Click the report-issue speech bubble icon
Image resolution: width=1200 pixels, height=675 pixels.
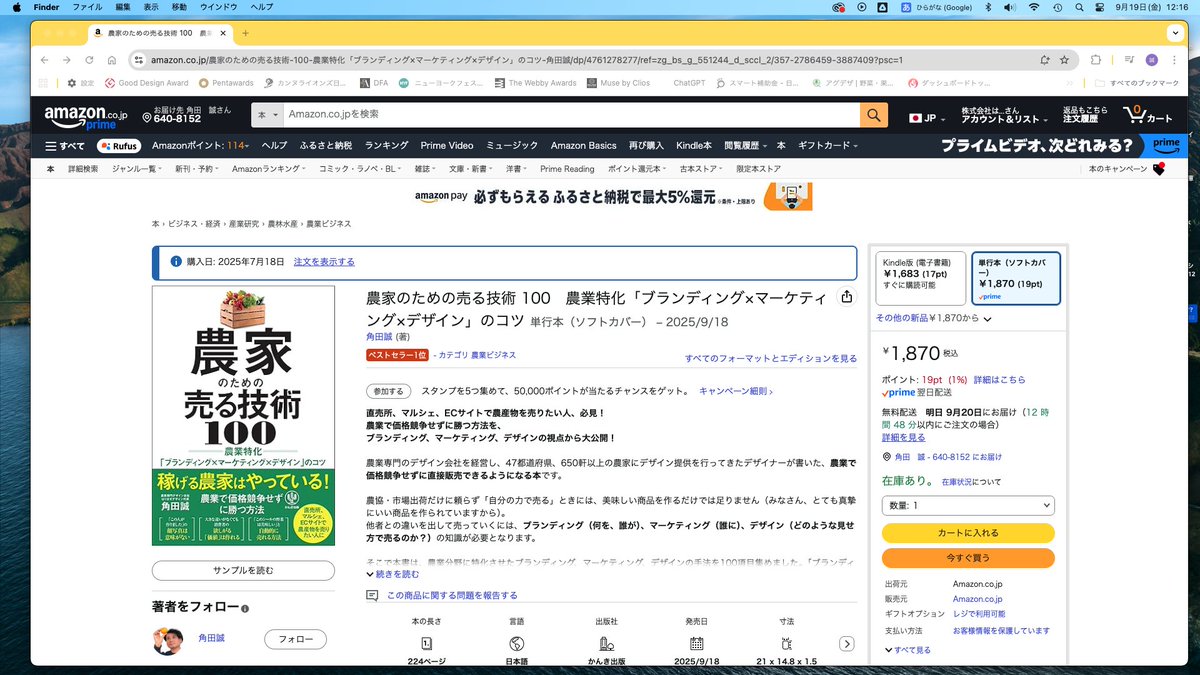point(372,595)
